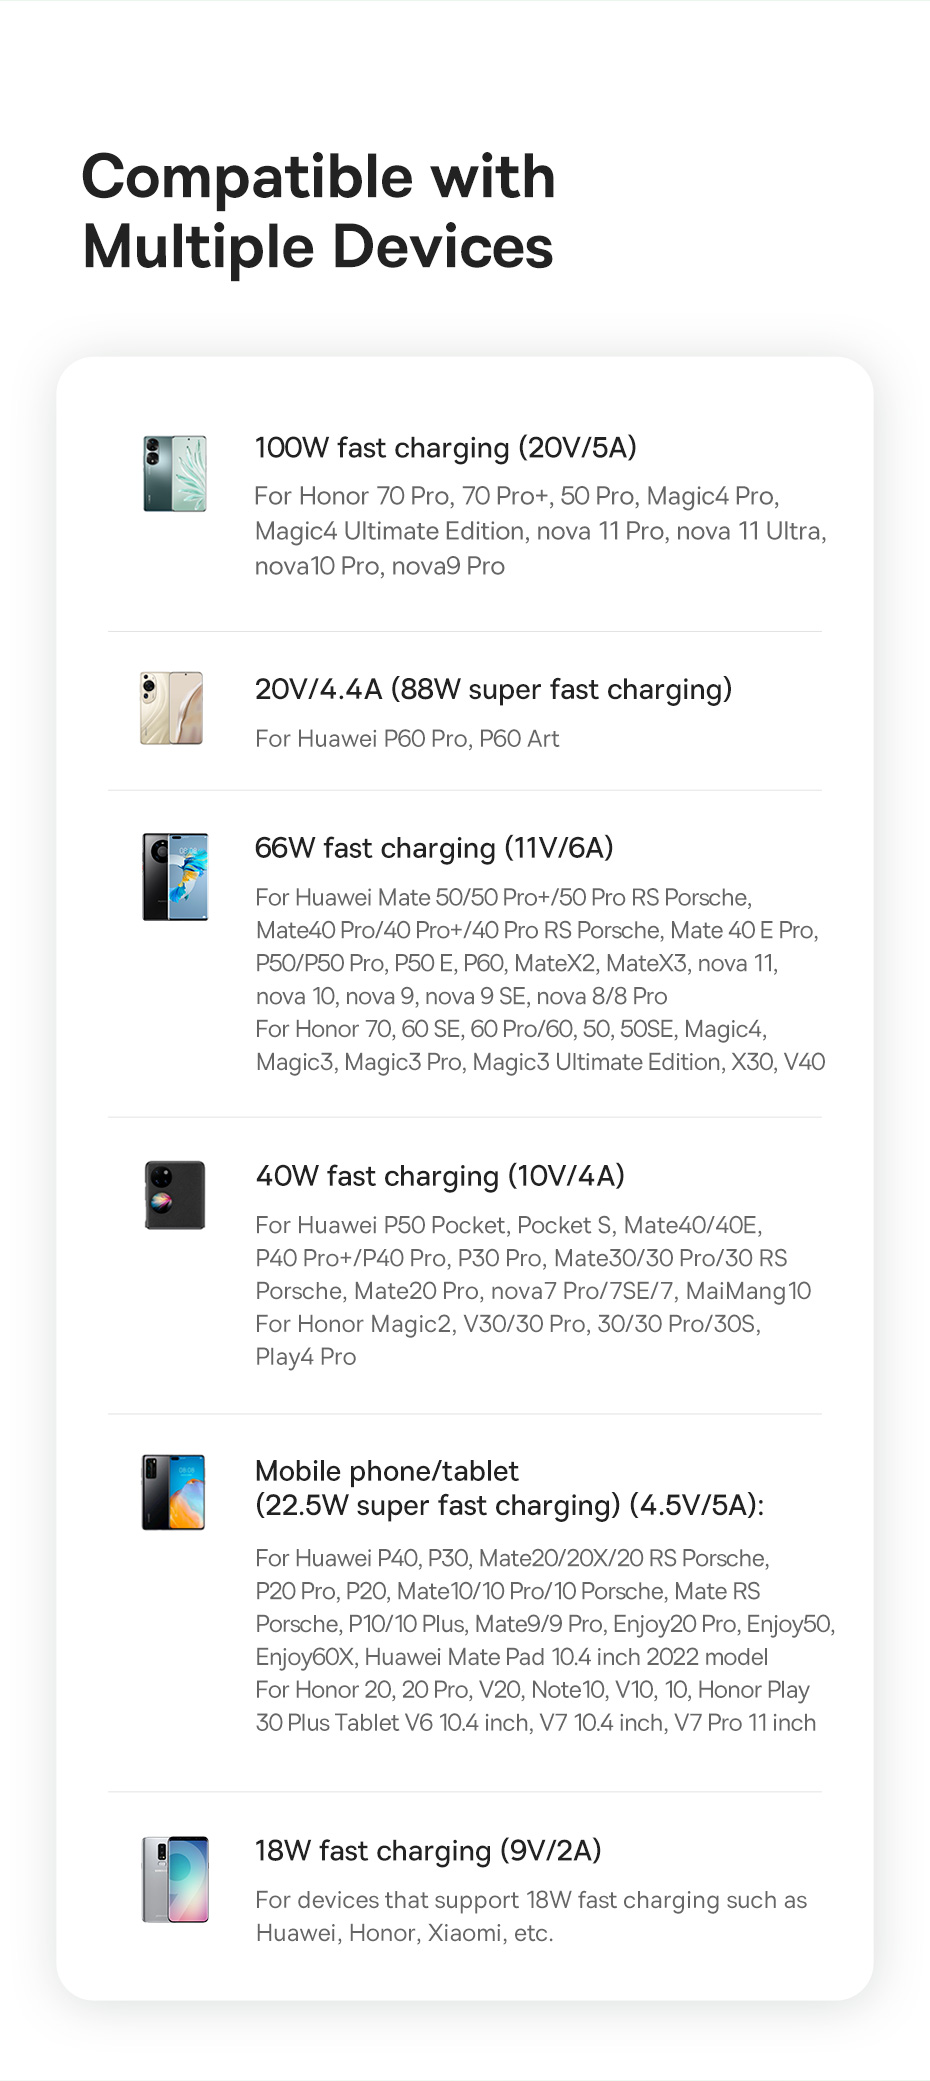Select the "Play4 Pro" text
930x2081 pixels.
point(306,1357)
